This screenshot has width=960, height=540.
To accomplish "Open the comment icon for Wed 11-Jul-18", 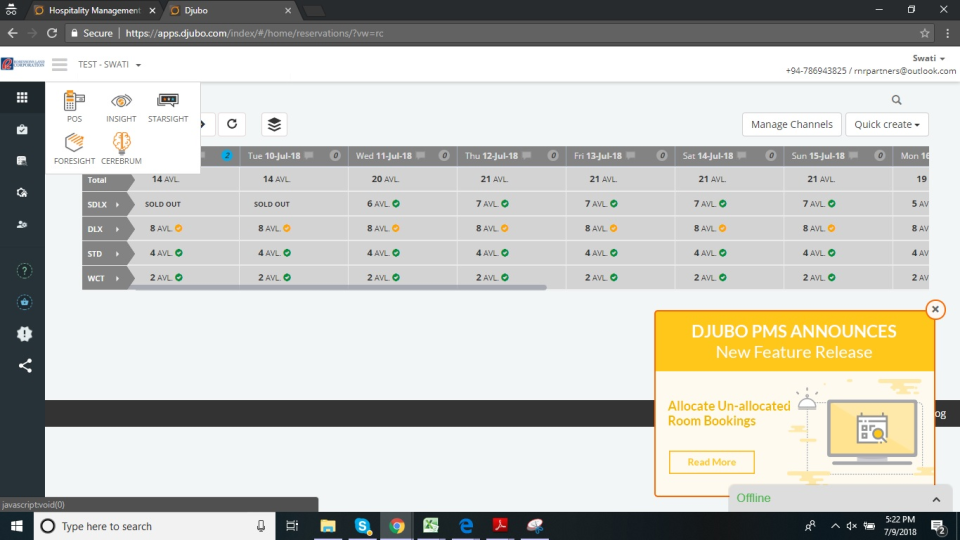I will (x=421, y=156).
